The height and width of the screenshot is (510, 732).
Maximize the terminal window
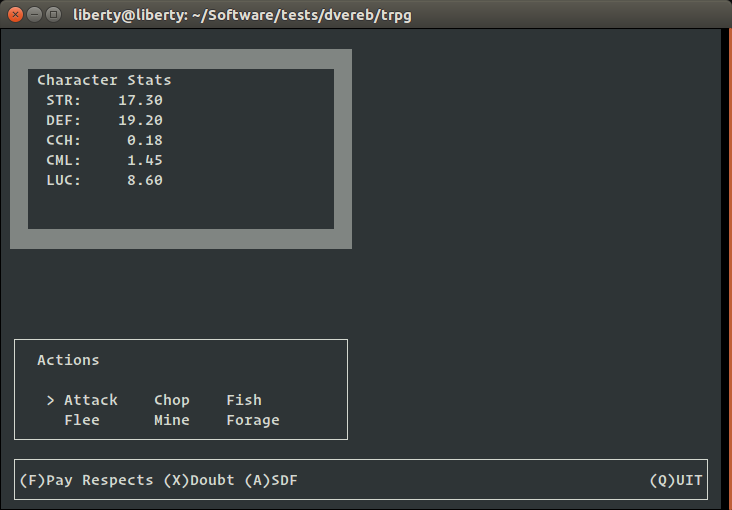point(54,15)
